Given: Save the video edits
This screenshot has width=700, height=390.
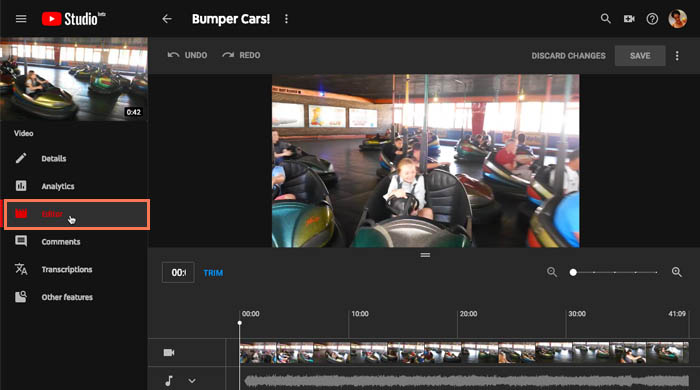Looking at the screenshot, I should pyautogui.click(x=640, y=56).
